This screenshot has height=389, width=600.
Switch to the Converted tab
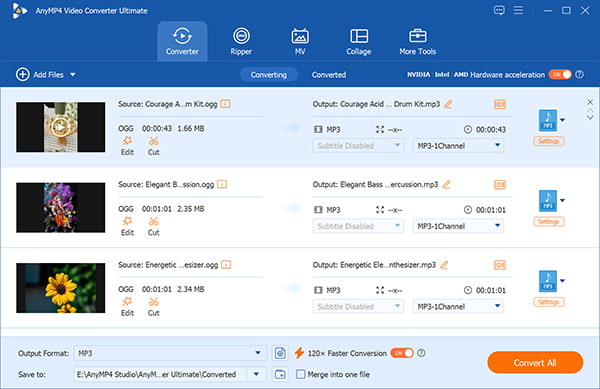point(329,75)
